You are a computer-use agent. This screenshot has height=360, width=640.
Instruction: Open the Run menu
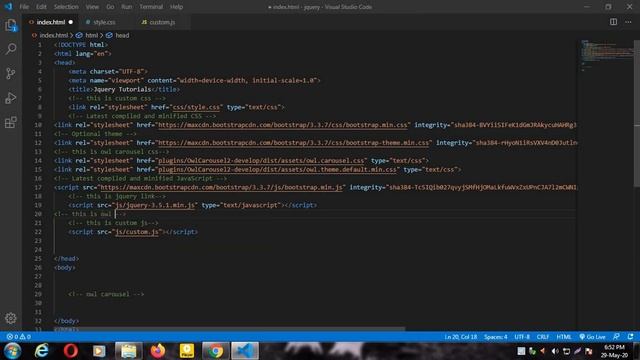(127, 7)
